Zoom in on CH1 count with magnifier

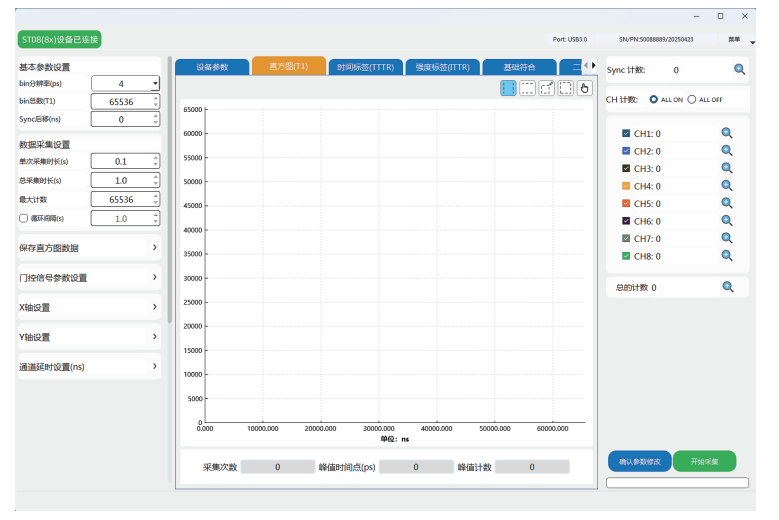727,133
